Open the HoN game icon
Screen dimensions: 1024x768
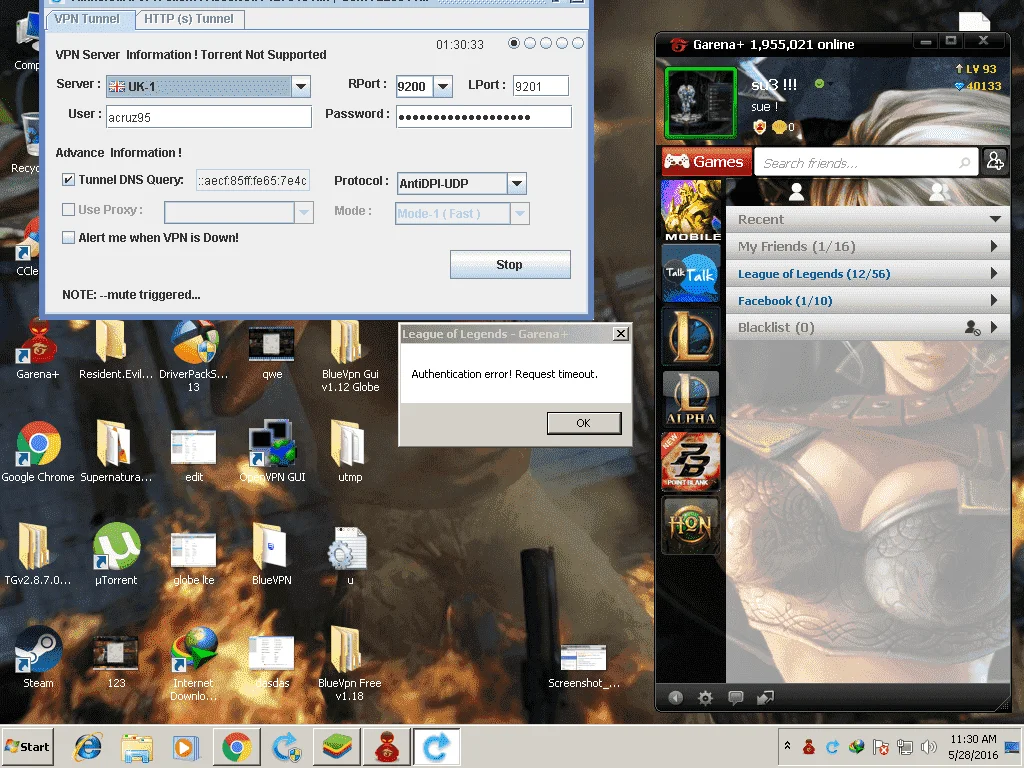pos(691,525)
